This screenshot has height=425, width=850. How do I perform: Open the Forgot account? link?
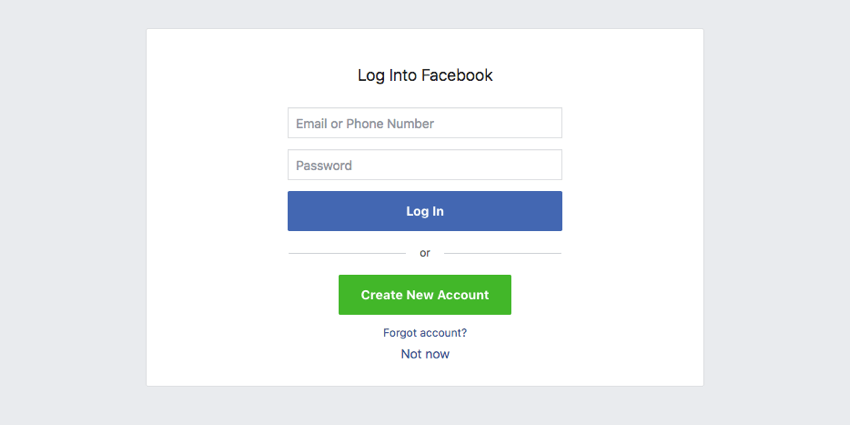424,333
